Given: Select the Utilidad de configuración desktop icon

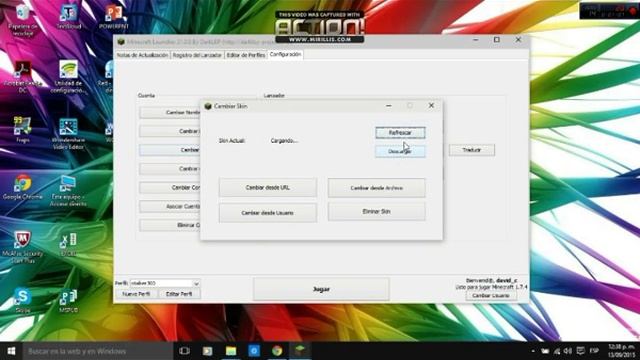Looking at the screenshot, I should tap(68, 77).
